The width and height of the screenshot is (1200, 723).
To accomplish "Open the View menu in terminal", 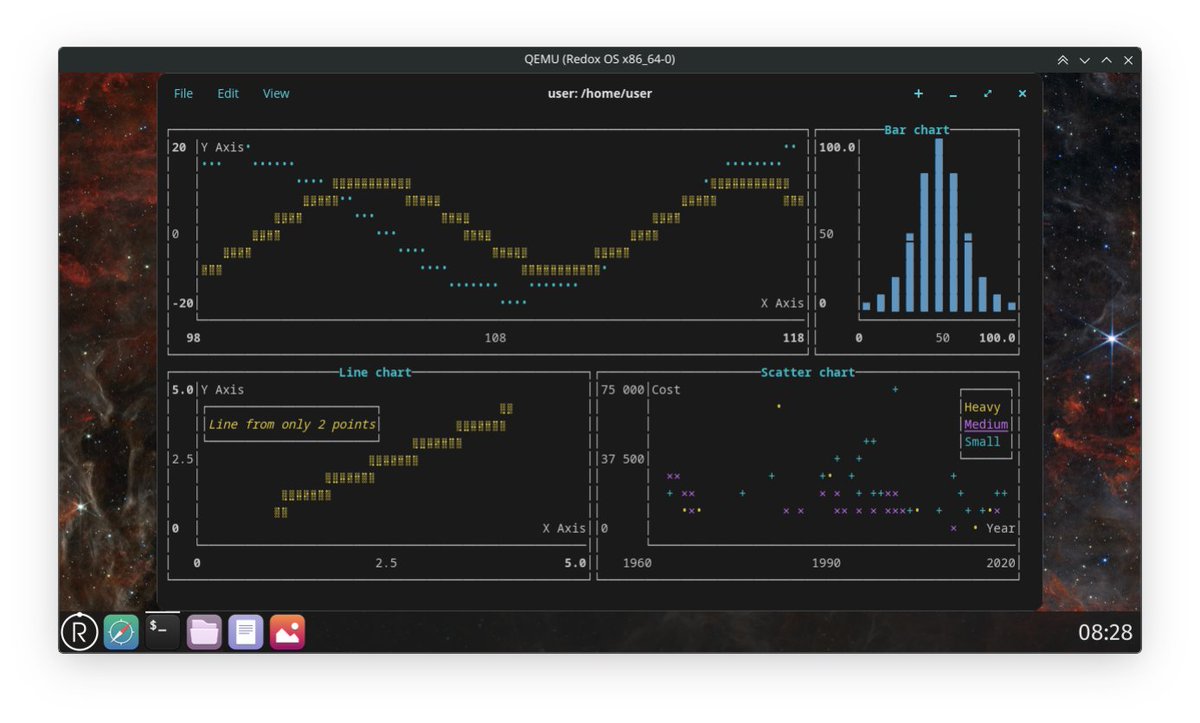I will [x=276, y=93].
